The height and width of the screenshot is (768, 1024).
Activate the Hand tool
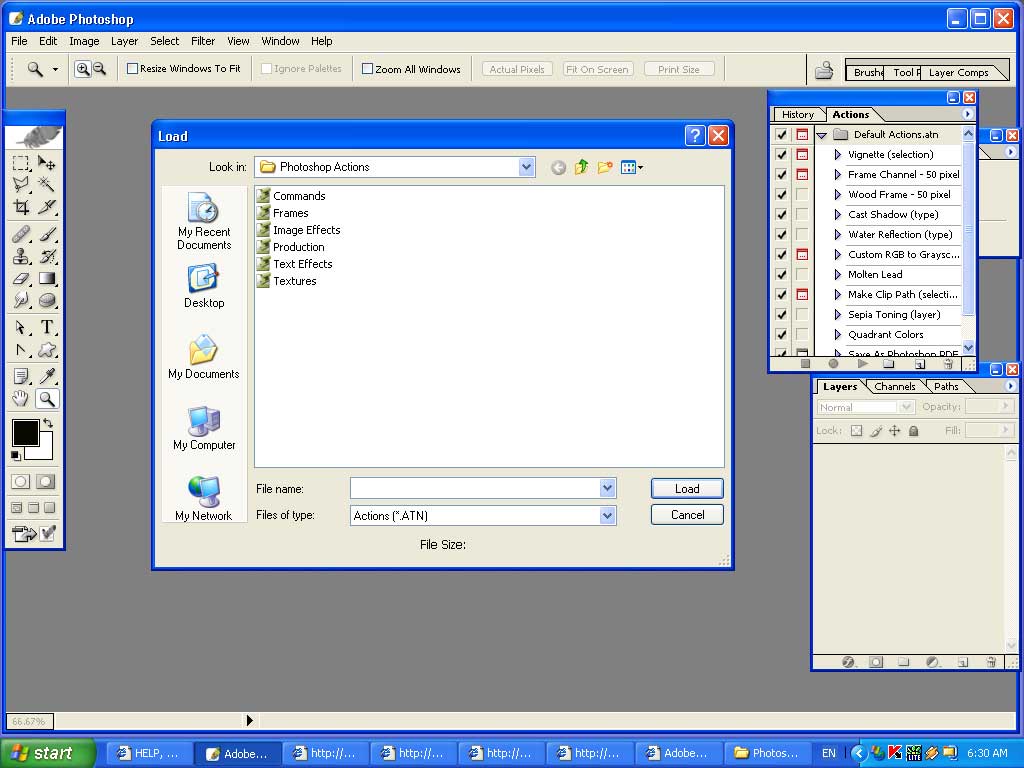point(21,398)
